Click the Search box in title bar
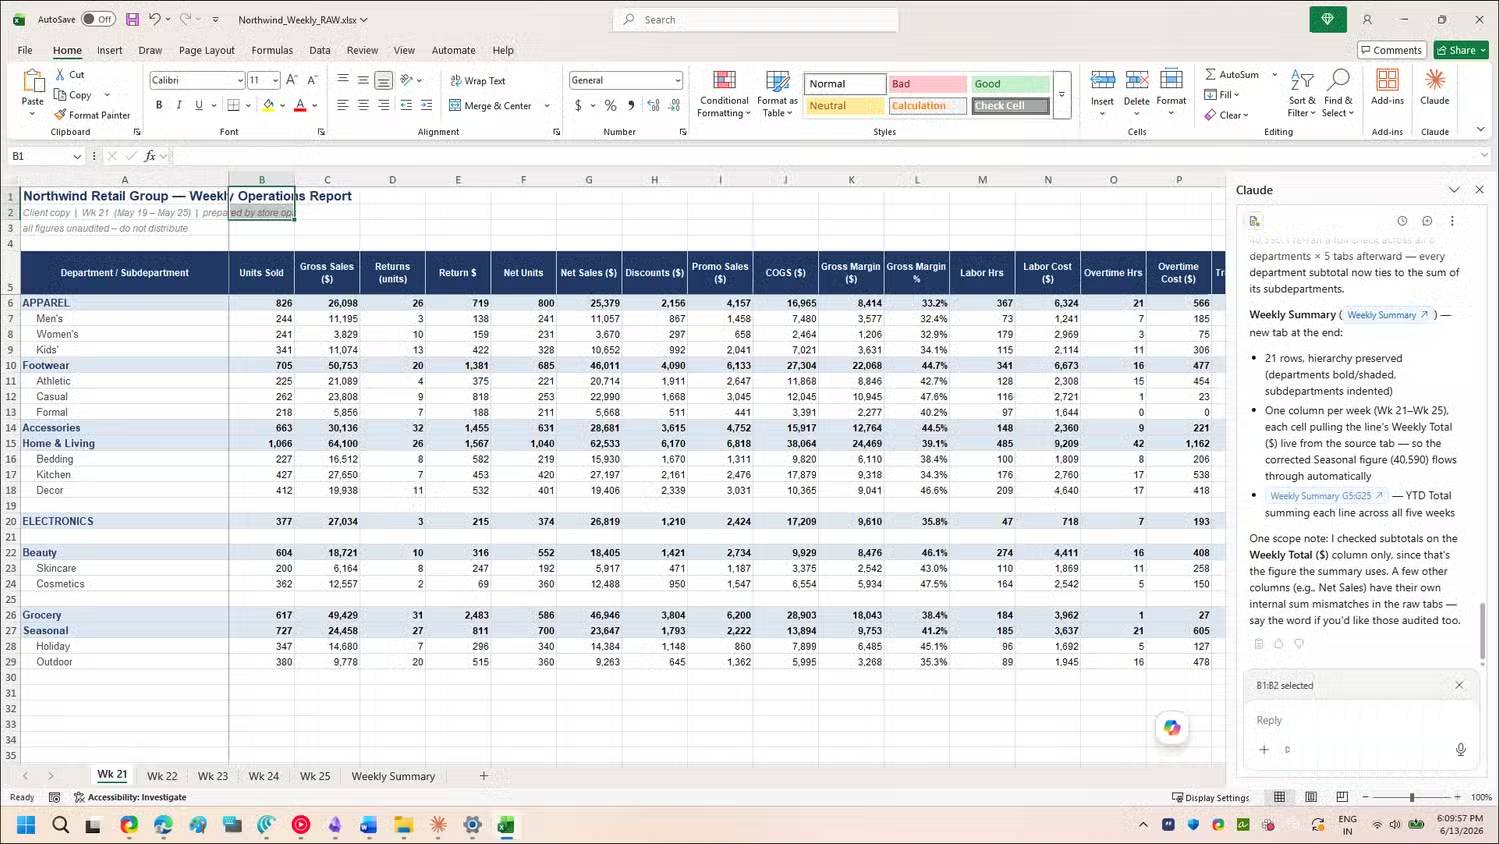Viewport: 1499px width, 844px height. pos(755,19)
